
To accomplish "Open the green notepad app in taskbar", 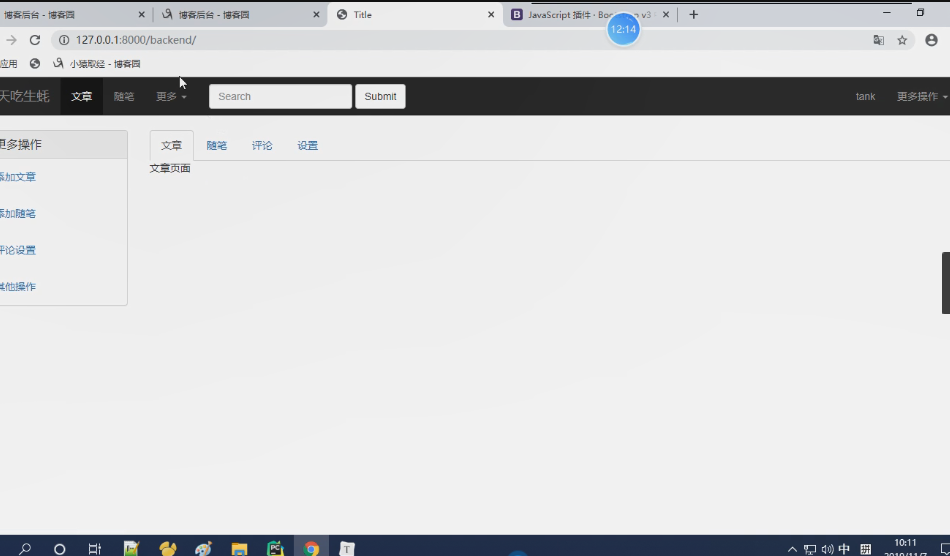I will [x=131, y=549].
